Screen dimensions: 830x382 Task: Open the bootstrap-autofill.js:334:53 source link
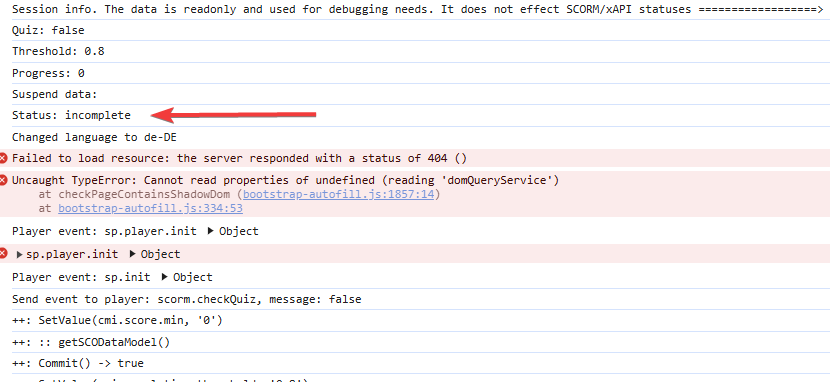point(150,208)
